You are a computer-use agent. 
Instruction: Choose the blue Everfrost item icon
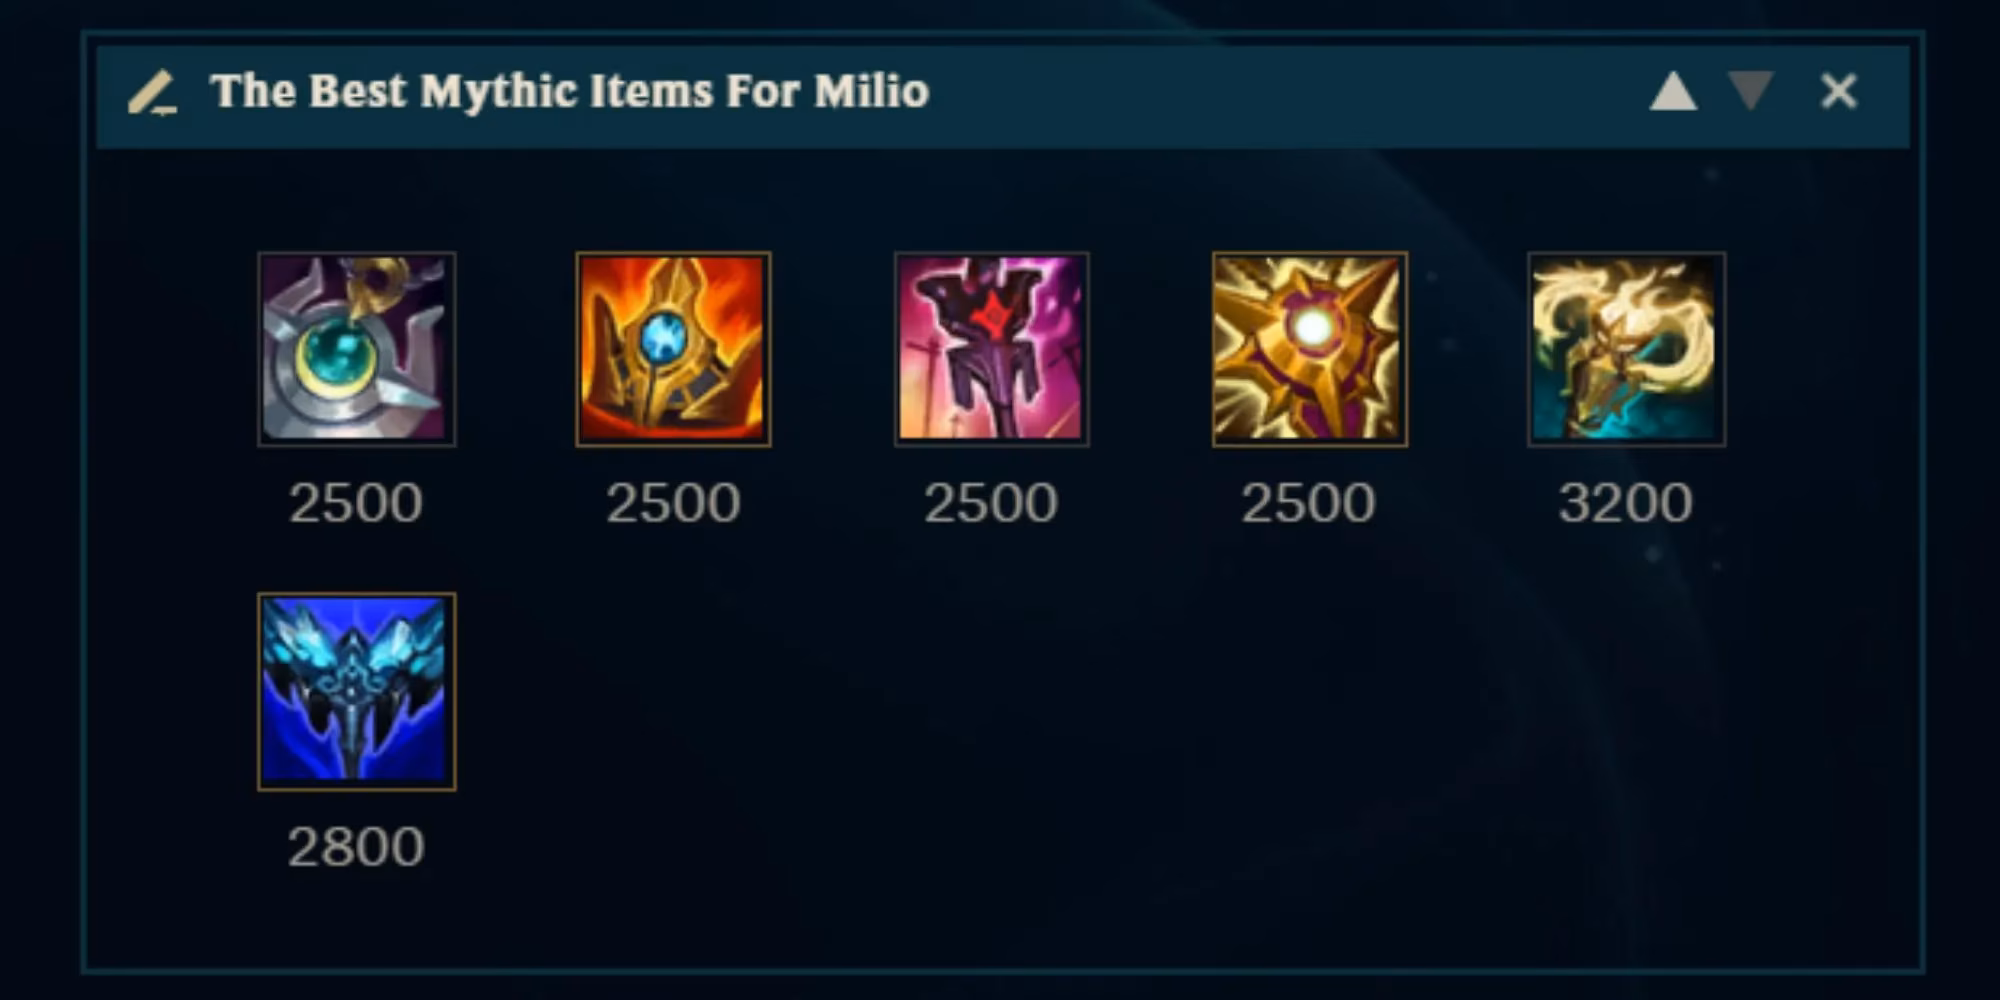(357, 691)
